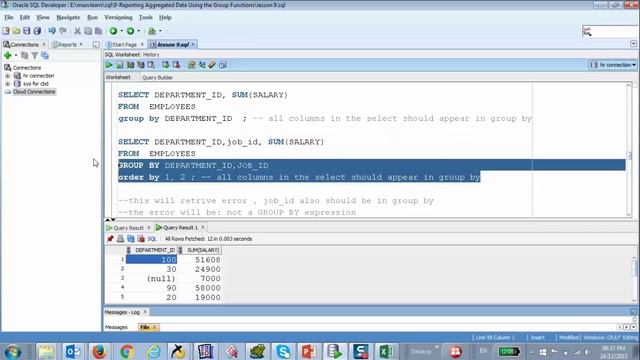Click the Refresh icon in Query Result toolbar

131,239
